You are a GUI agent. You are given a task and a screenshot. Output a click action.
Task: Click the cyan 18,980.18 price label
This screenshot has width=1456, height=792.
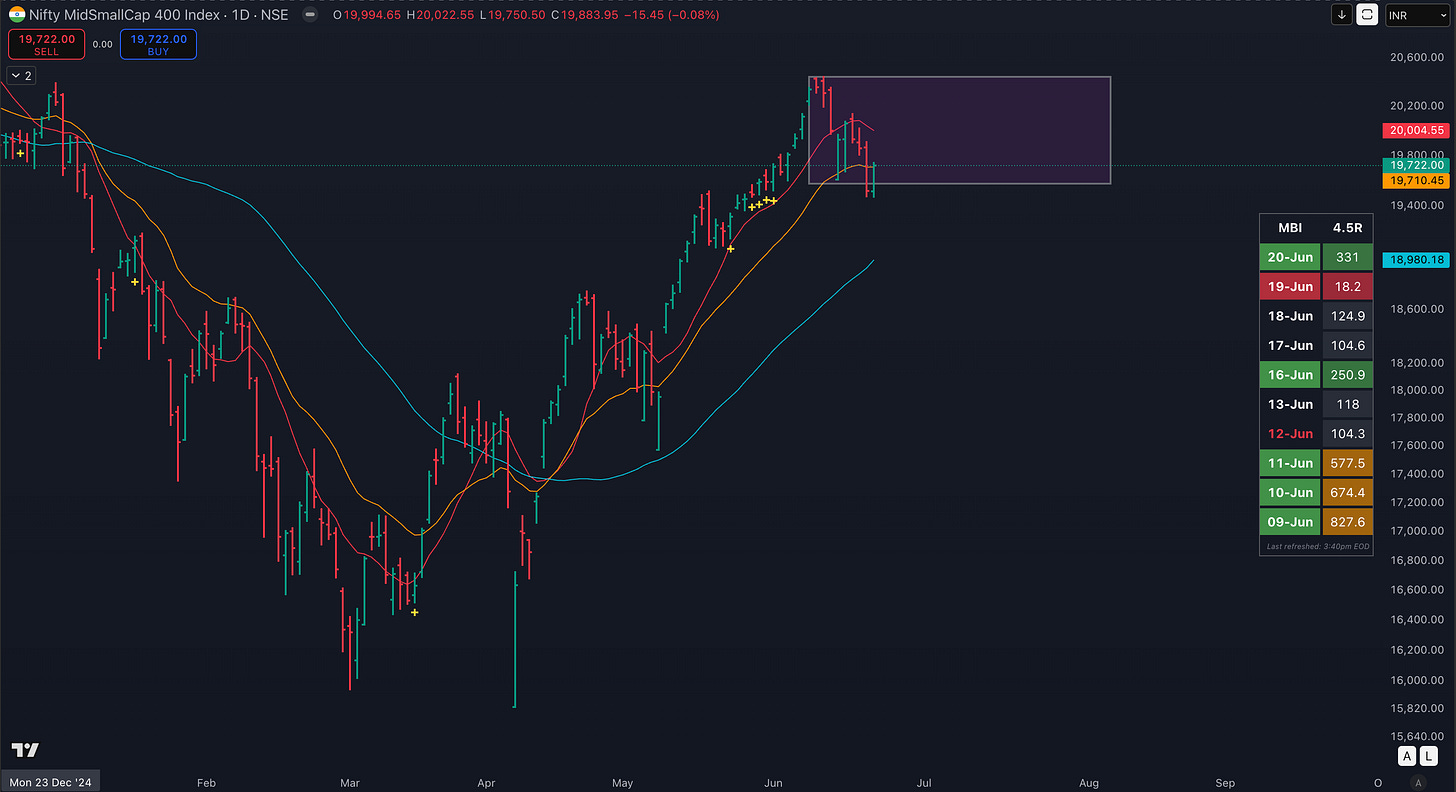[1416, 259]
